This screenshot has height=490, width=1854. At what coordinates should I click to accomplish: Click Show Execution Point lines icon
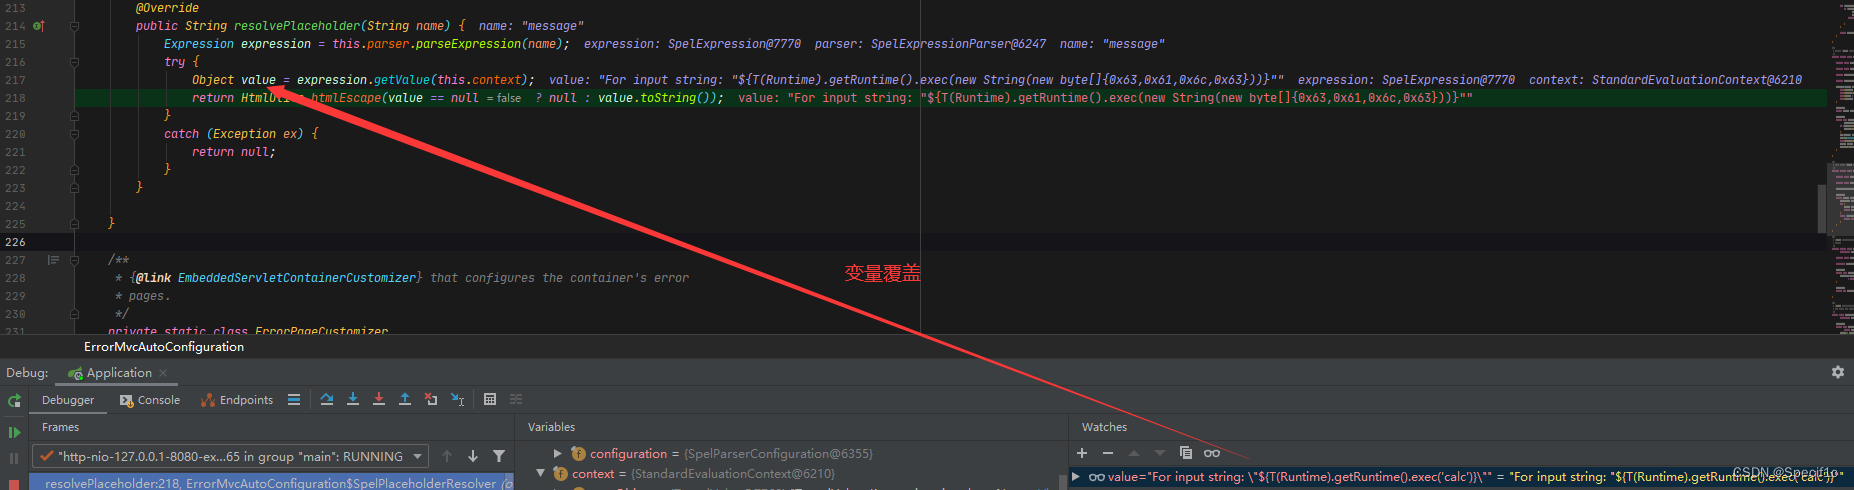(x=294, y=399)
